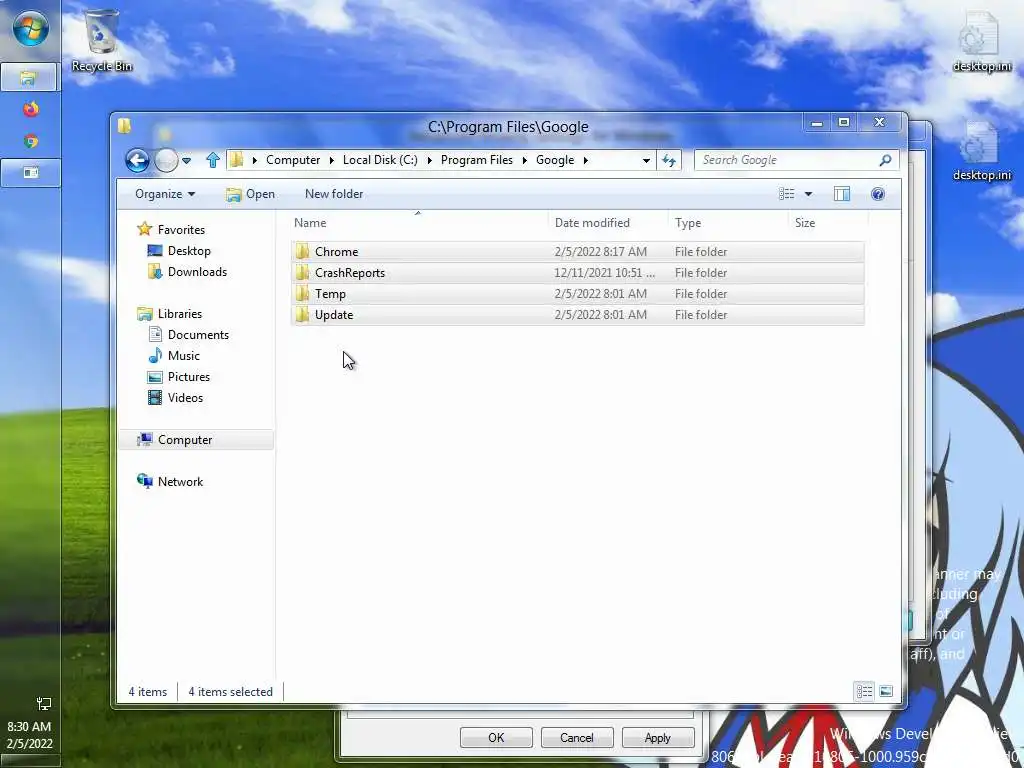Open the Windows Start orb
Image resolution: width=1024 pixels, height=768 pixels.
(30, 29)
